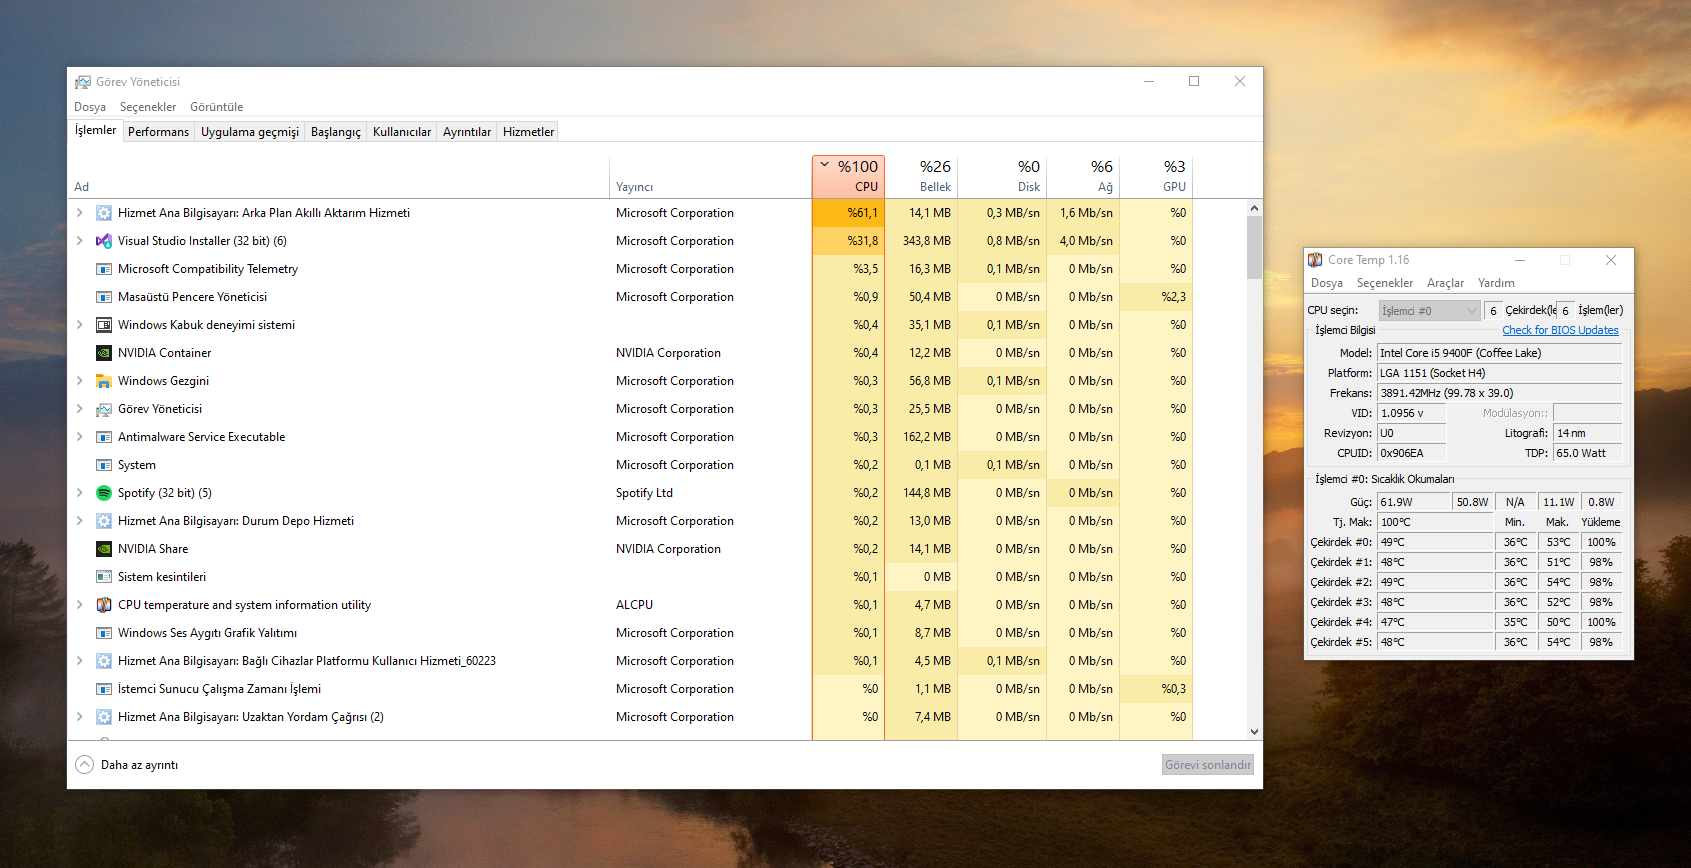Screen dimensions: 1691x868
Task: Click the Windows Gezgini folder icon
Action: pyautogui.click(x=104, y=381)
